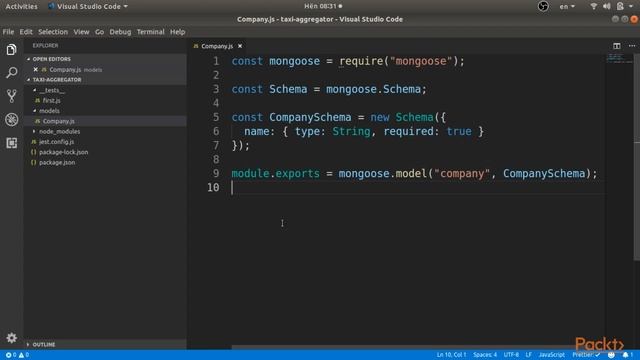Collapse the Open Editors section
This screenshot has width=640, height=360.
click(x=51, y=59)
